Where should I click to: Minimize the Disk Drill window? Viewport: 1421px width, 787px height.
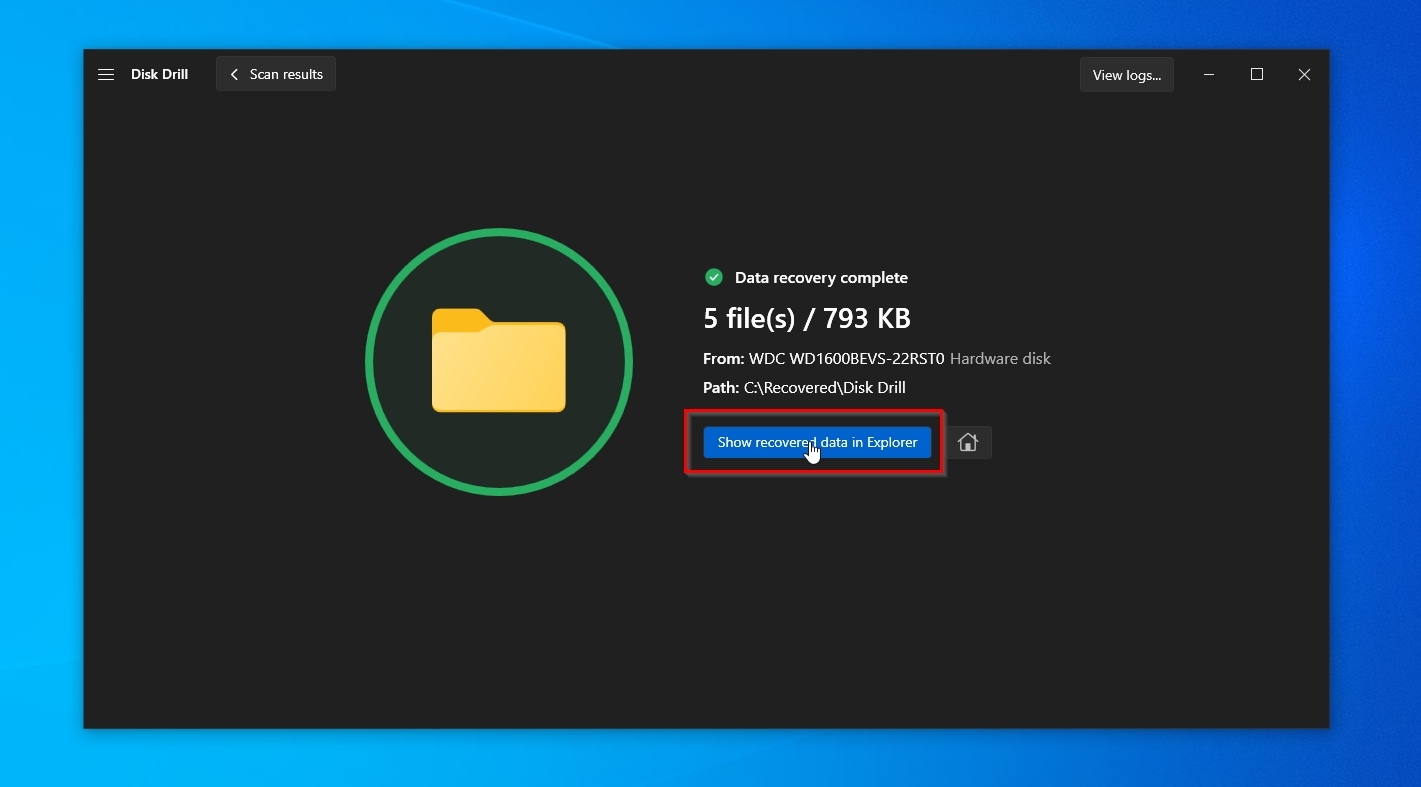(1210, 74)
